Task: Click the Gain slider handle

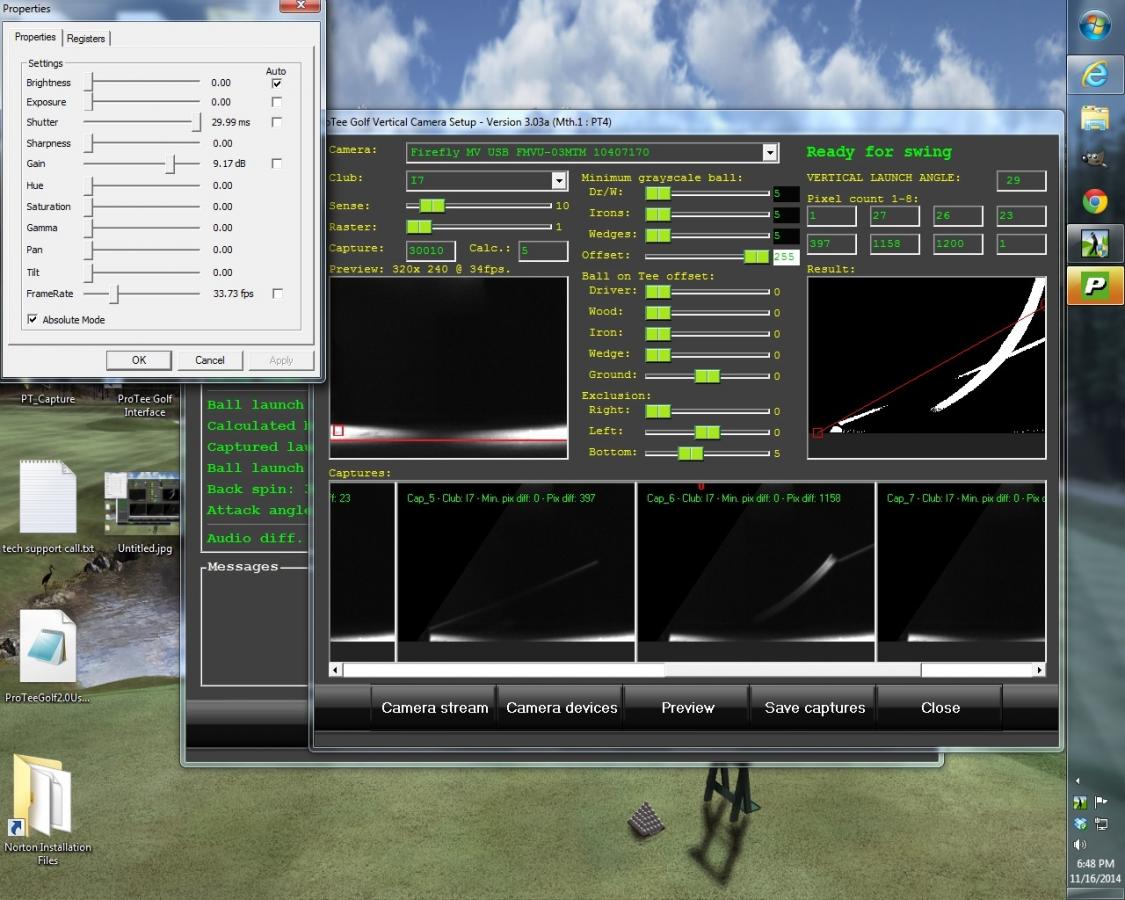Action: [x=170, y=164]
